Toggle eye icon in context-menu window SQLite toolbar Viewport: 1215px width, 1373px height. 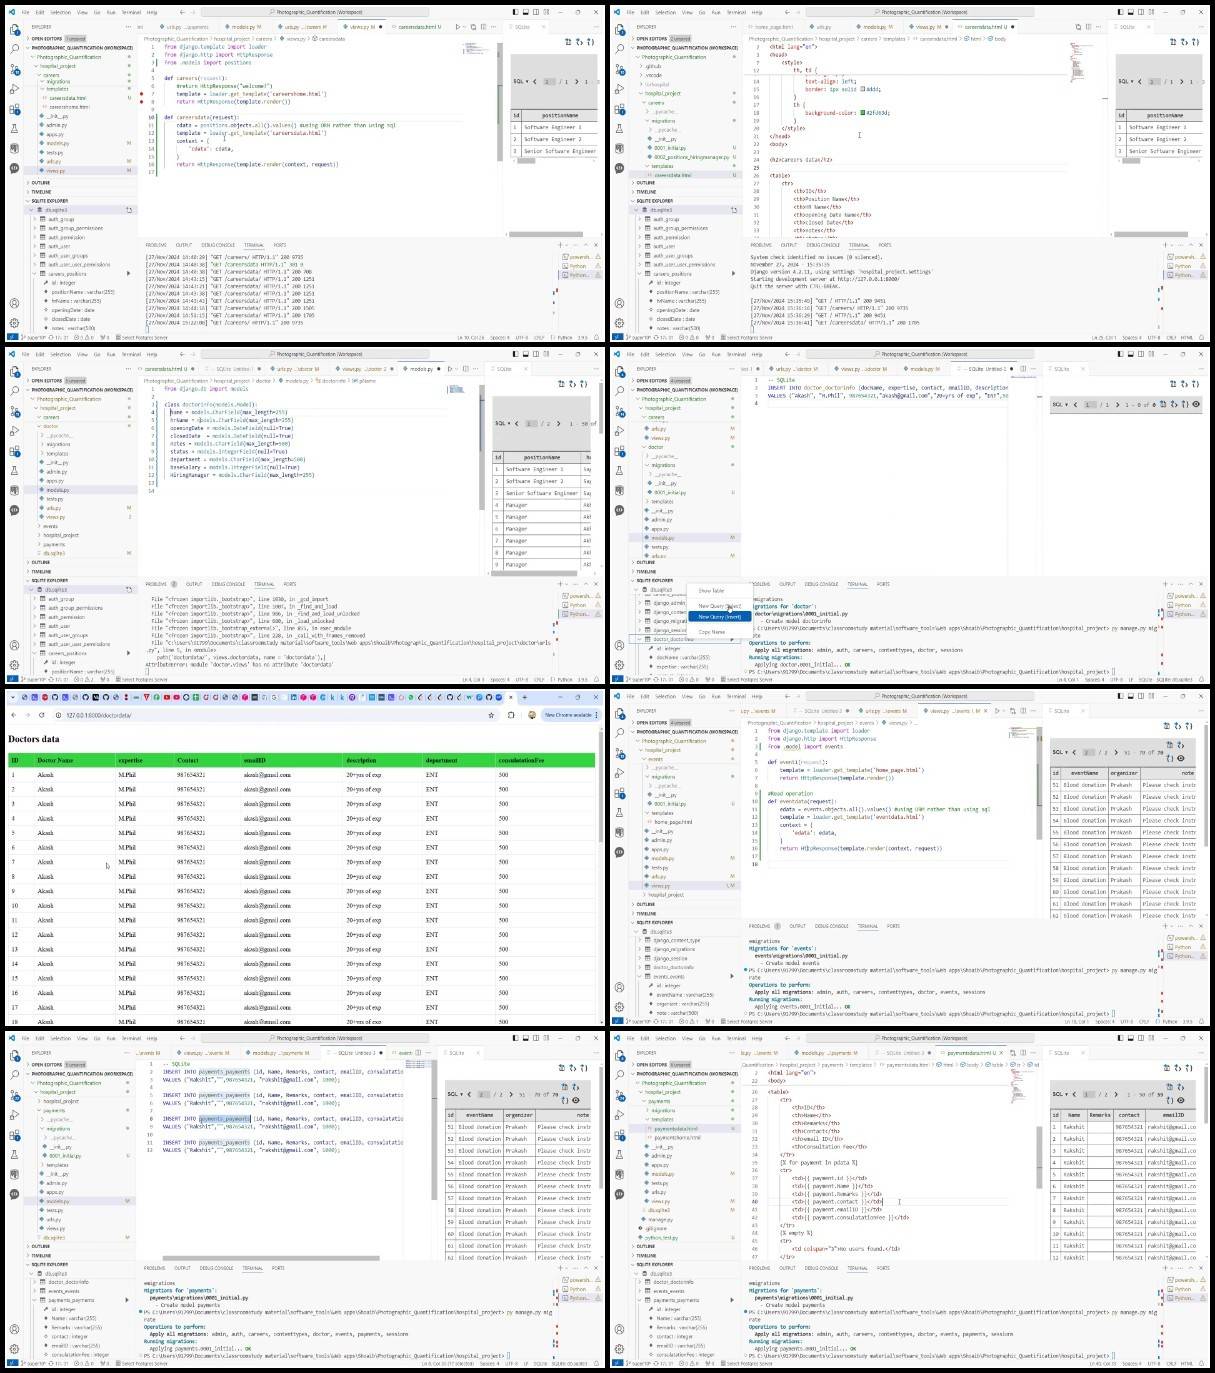point(1196,404)
